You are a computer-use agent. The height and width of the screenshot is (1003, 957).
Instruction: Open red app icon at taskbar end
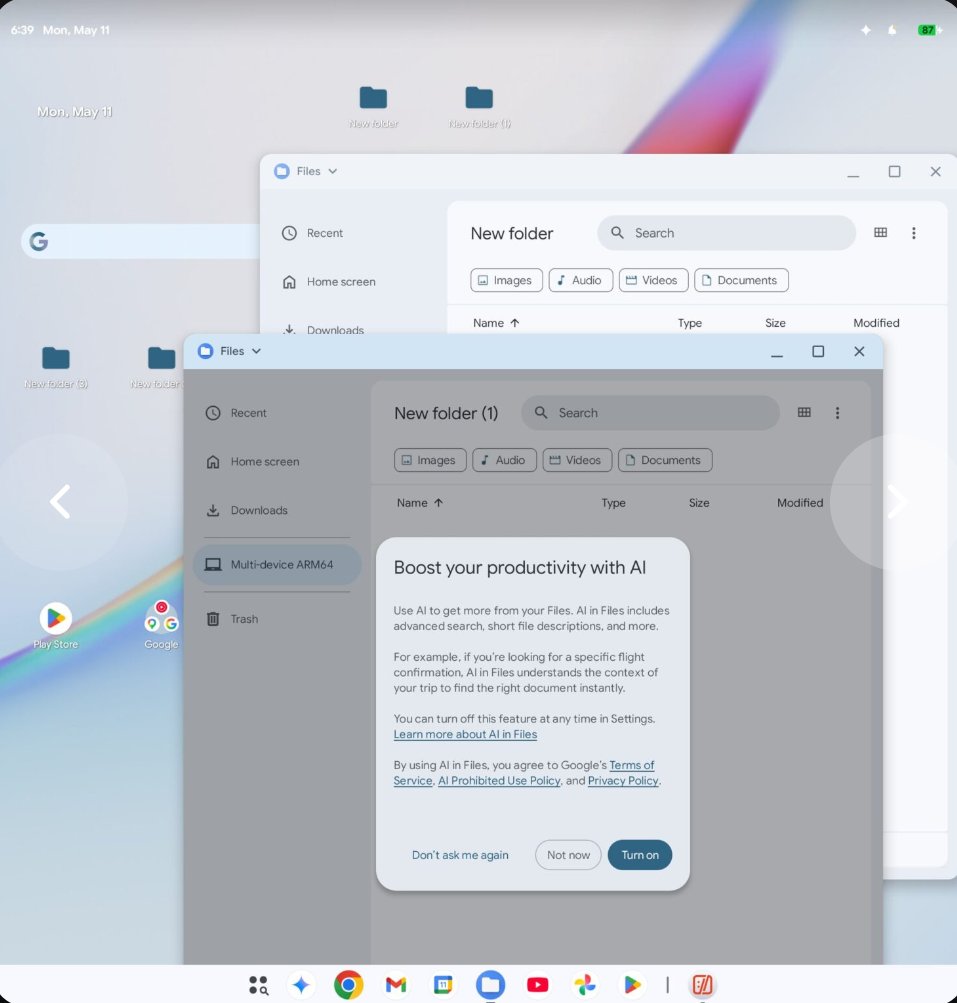pos(702,984)
